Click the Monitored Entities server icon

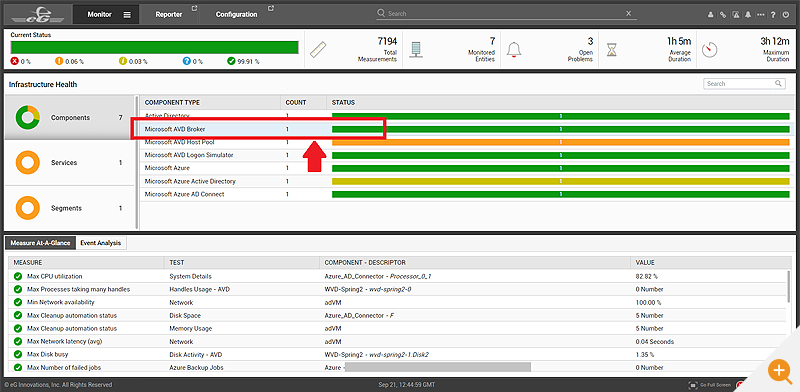(417, 49)
